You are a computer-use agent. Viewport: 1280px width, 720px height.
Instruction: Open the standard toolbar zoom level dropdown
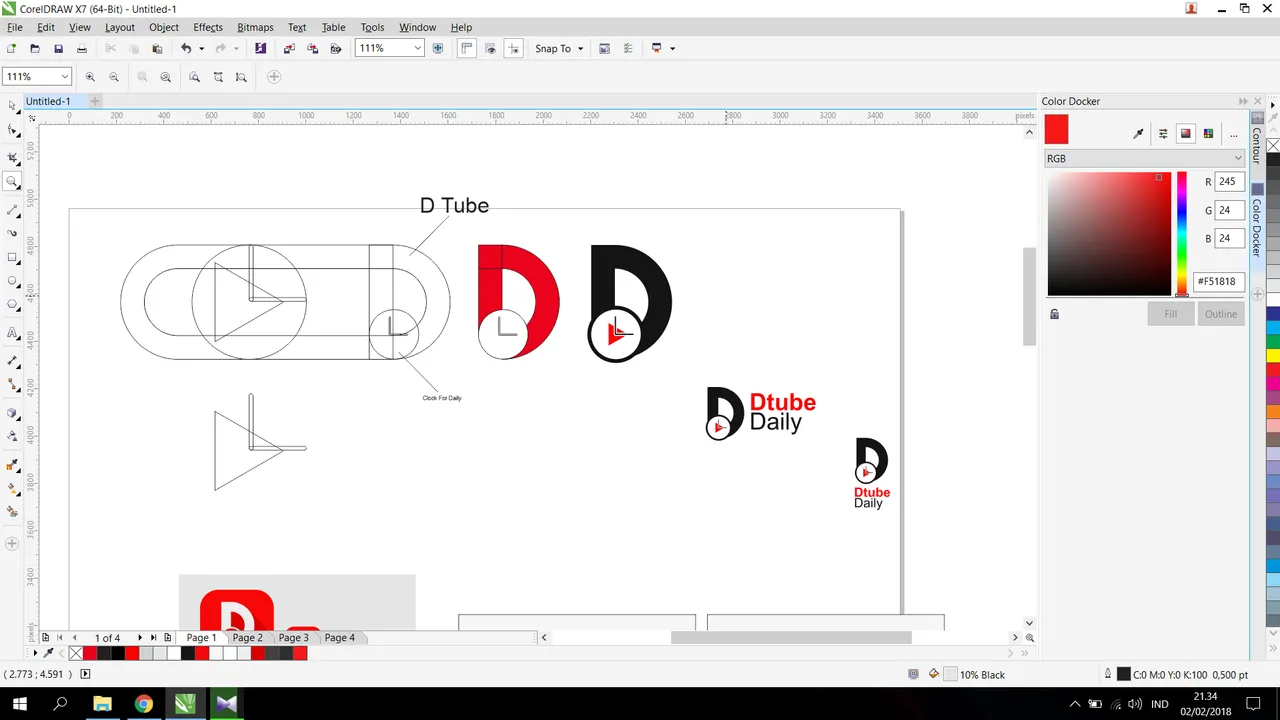coord(417,48)
